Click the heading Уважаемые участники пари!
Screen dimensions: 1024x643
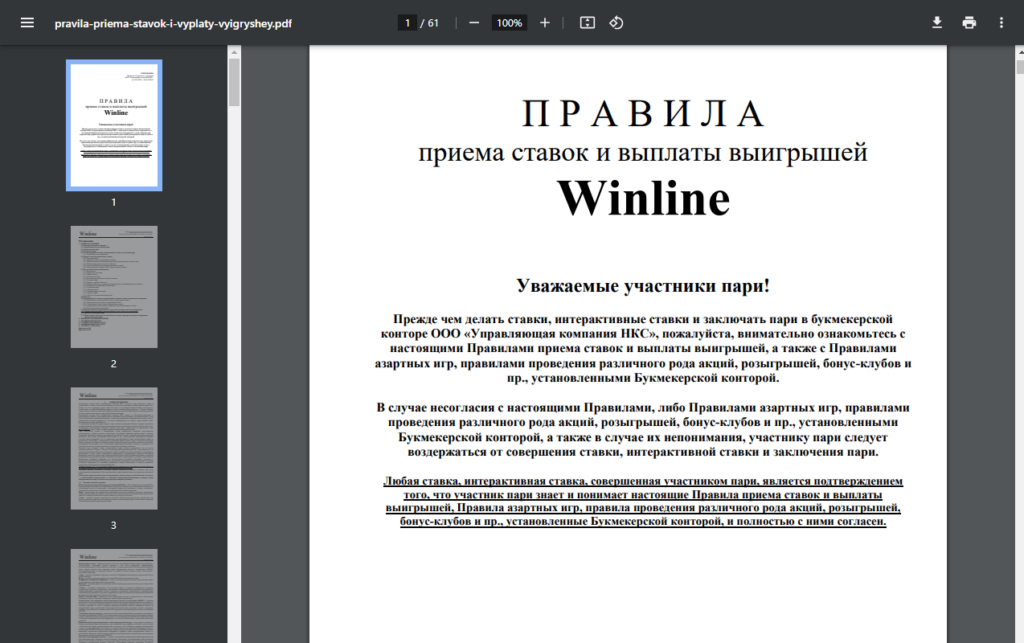[x=643, y=285]
